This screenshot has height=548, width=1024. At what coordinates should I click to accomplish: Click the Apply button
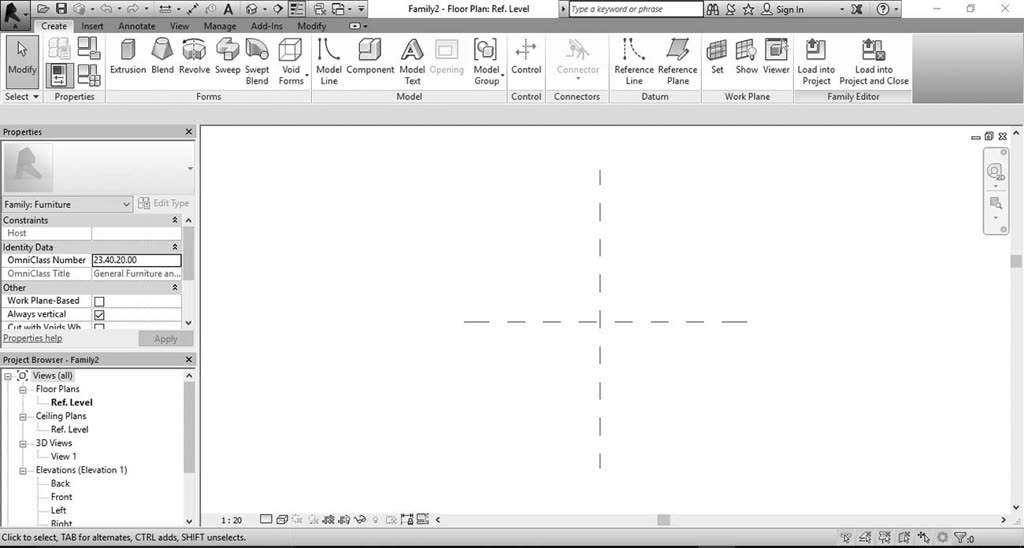(x=165, y=339)
